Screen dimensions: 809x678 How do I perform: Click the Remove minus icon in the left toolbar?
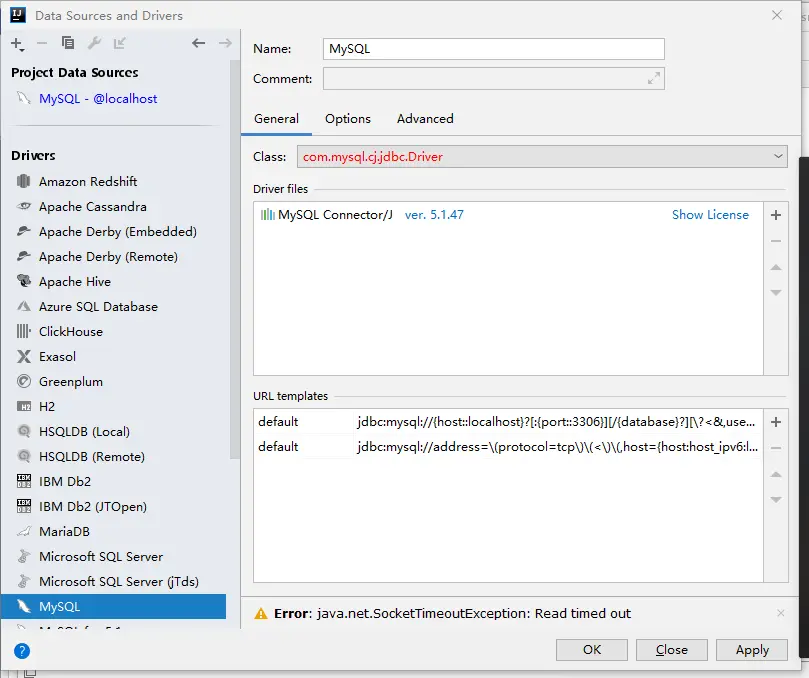pyautogui.click(x=42, y=43)
